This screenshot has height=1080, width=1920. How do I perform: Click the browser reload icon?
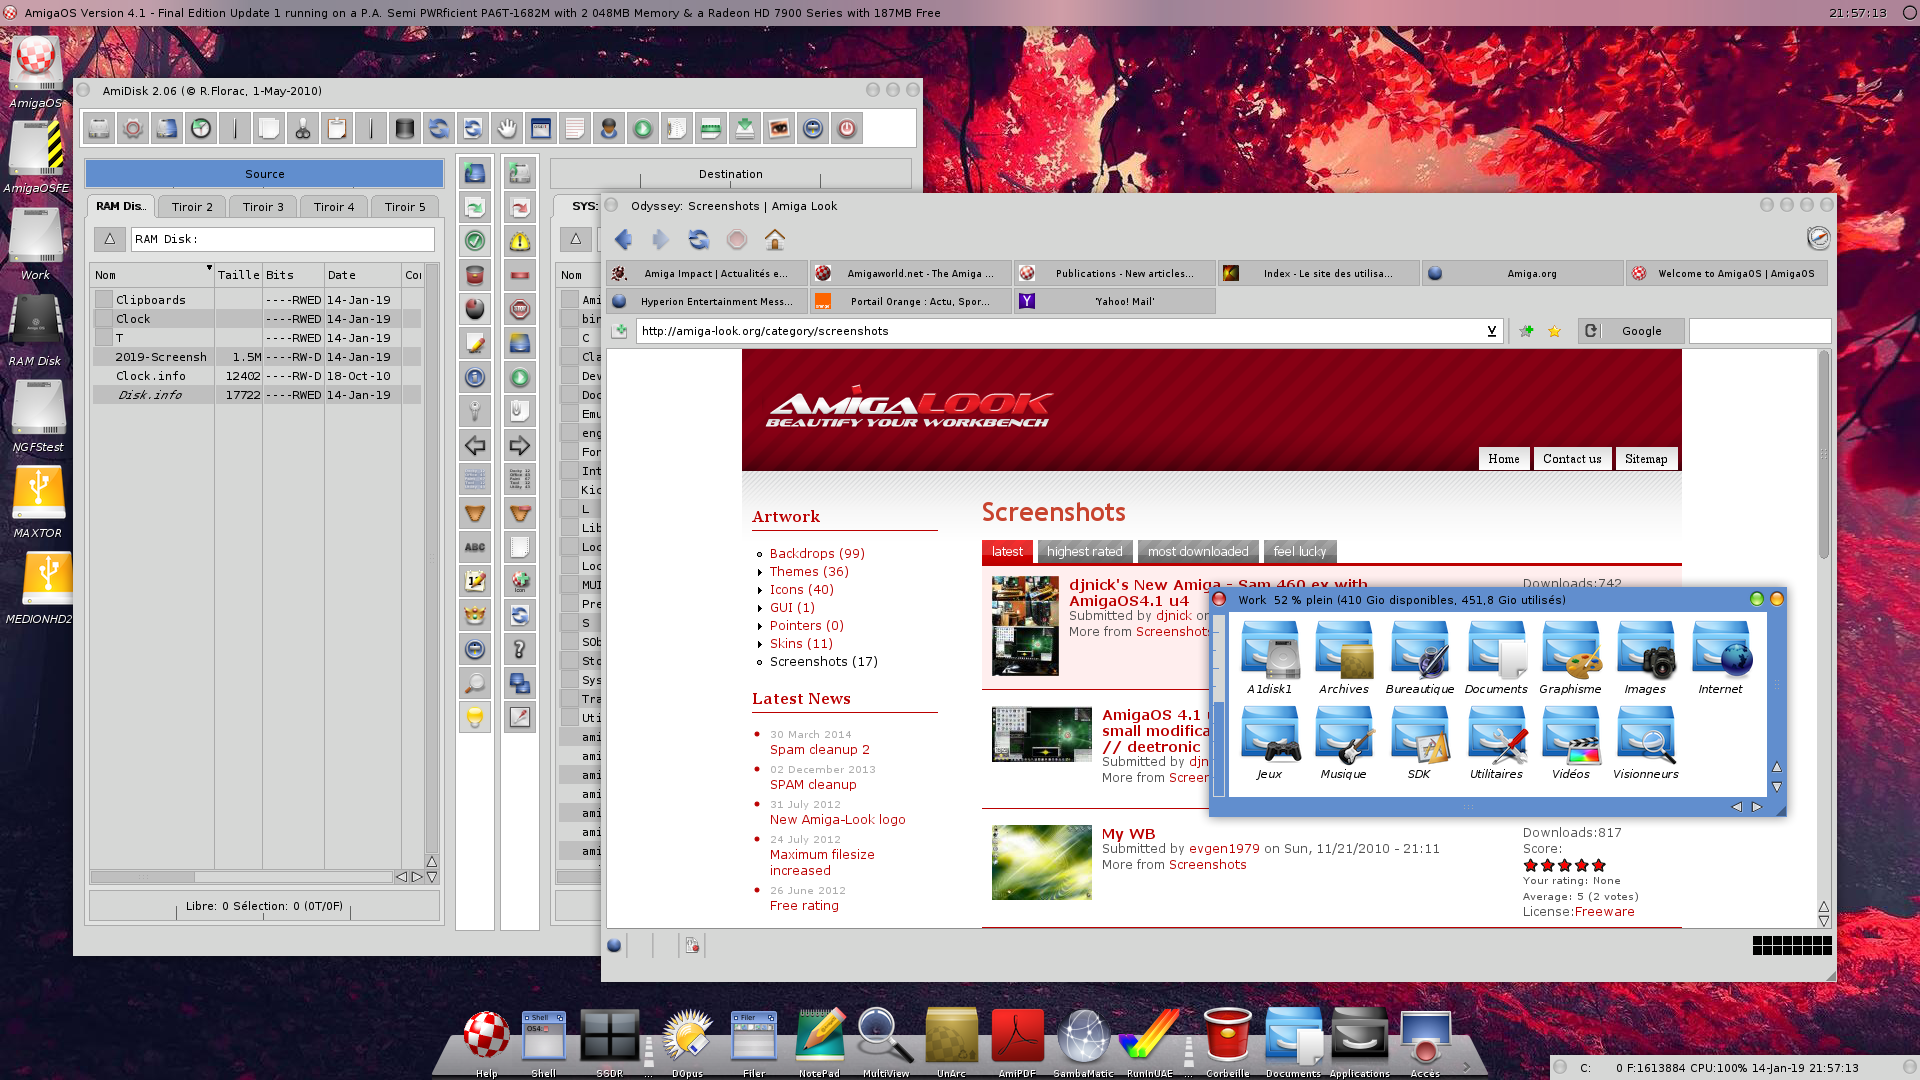pyautogui.click(x=698, y=239)
